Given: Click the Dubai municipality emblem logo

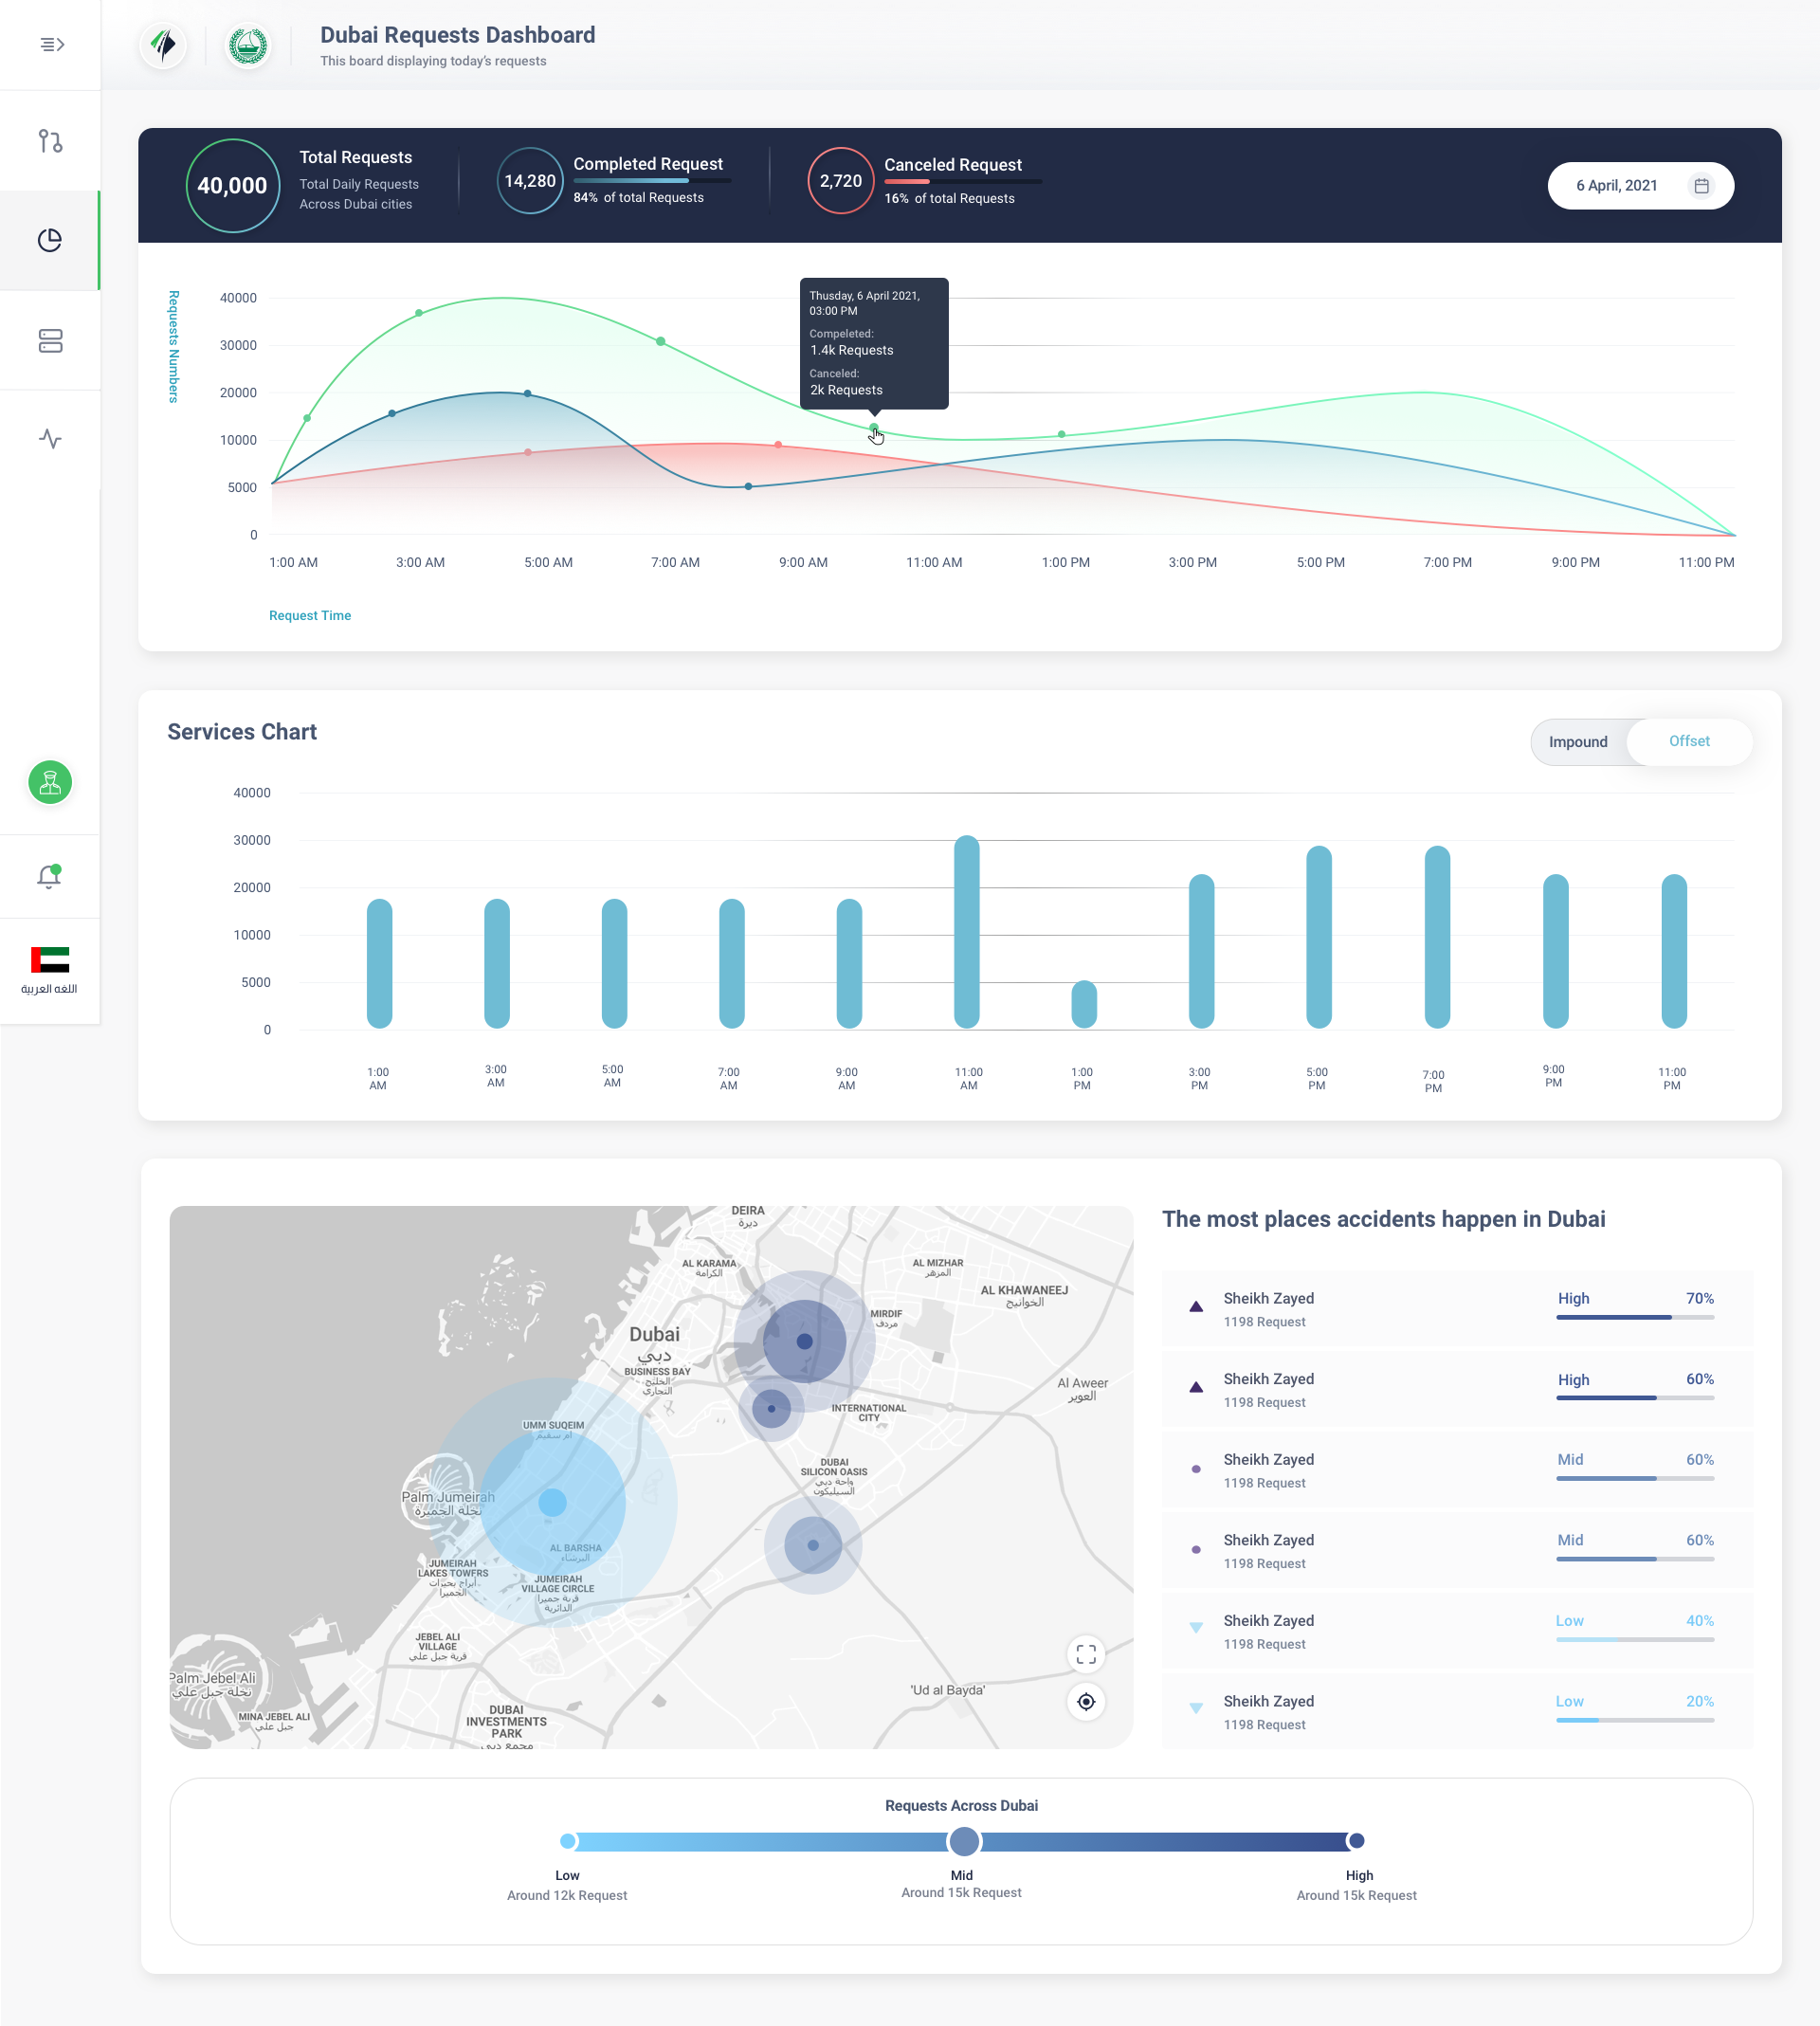Looking at the screenshot, I should click(x=248, y=45).
